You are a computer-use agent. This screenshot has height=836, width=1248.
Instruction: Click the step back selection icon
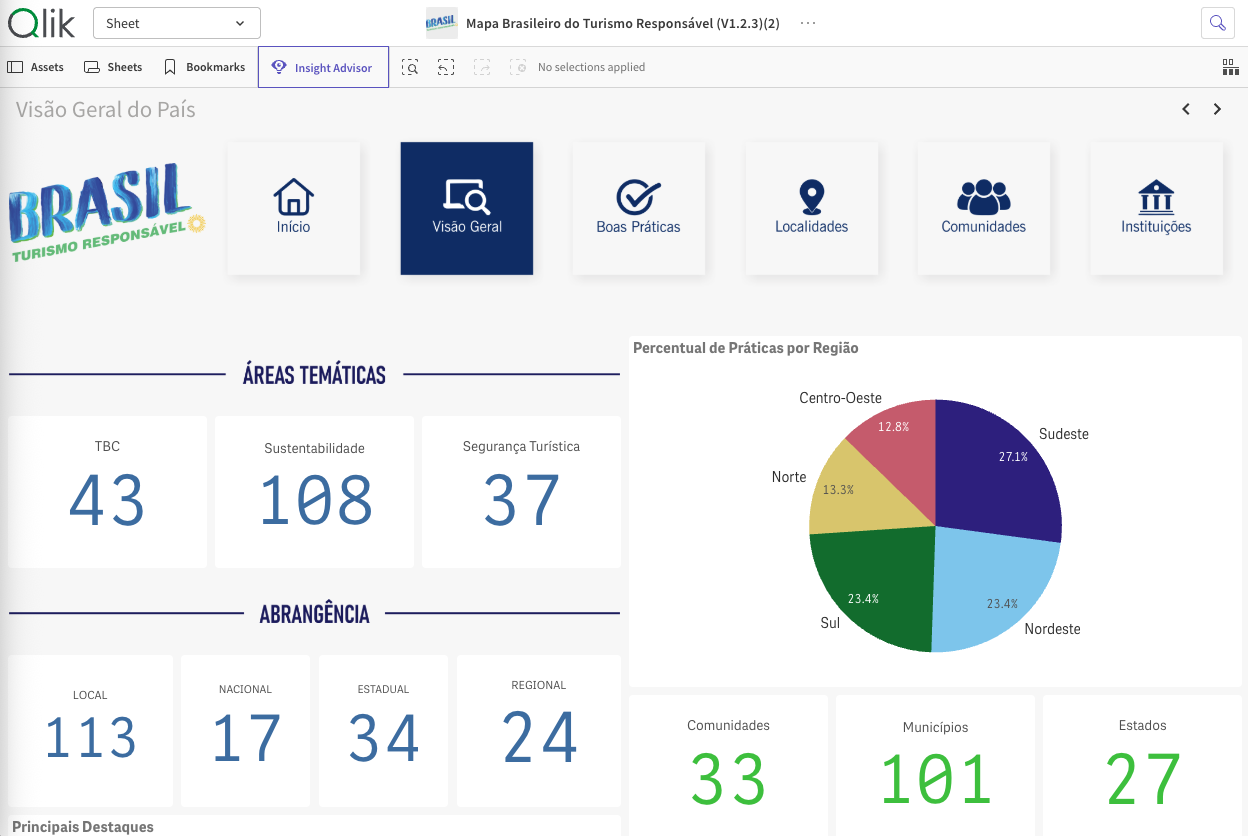tap(446, 67)
